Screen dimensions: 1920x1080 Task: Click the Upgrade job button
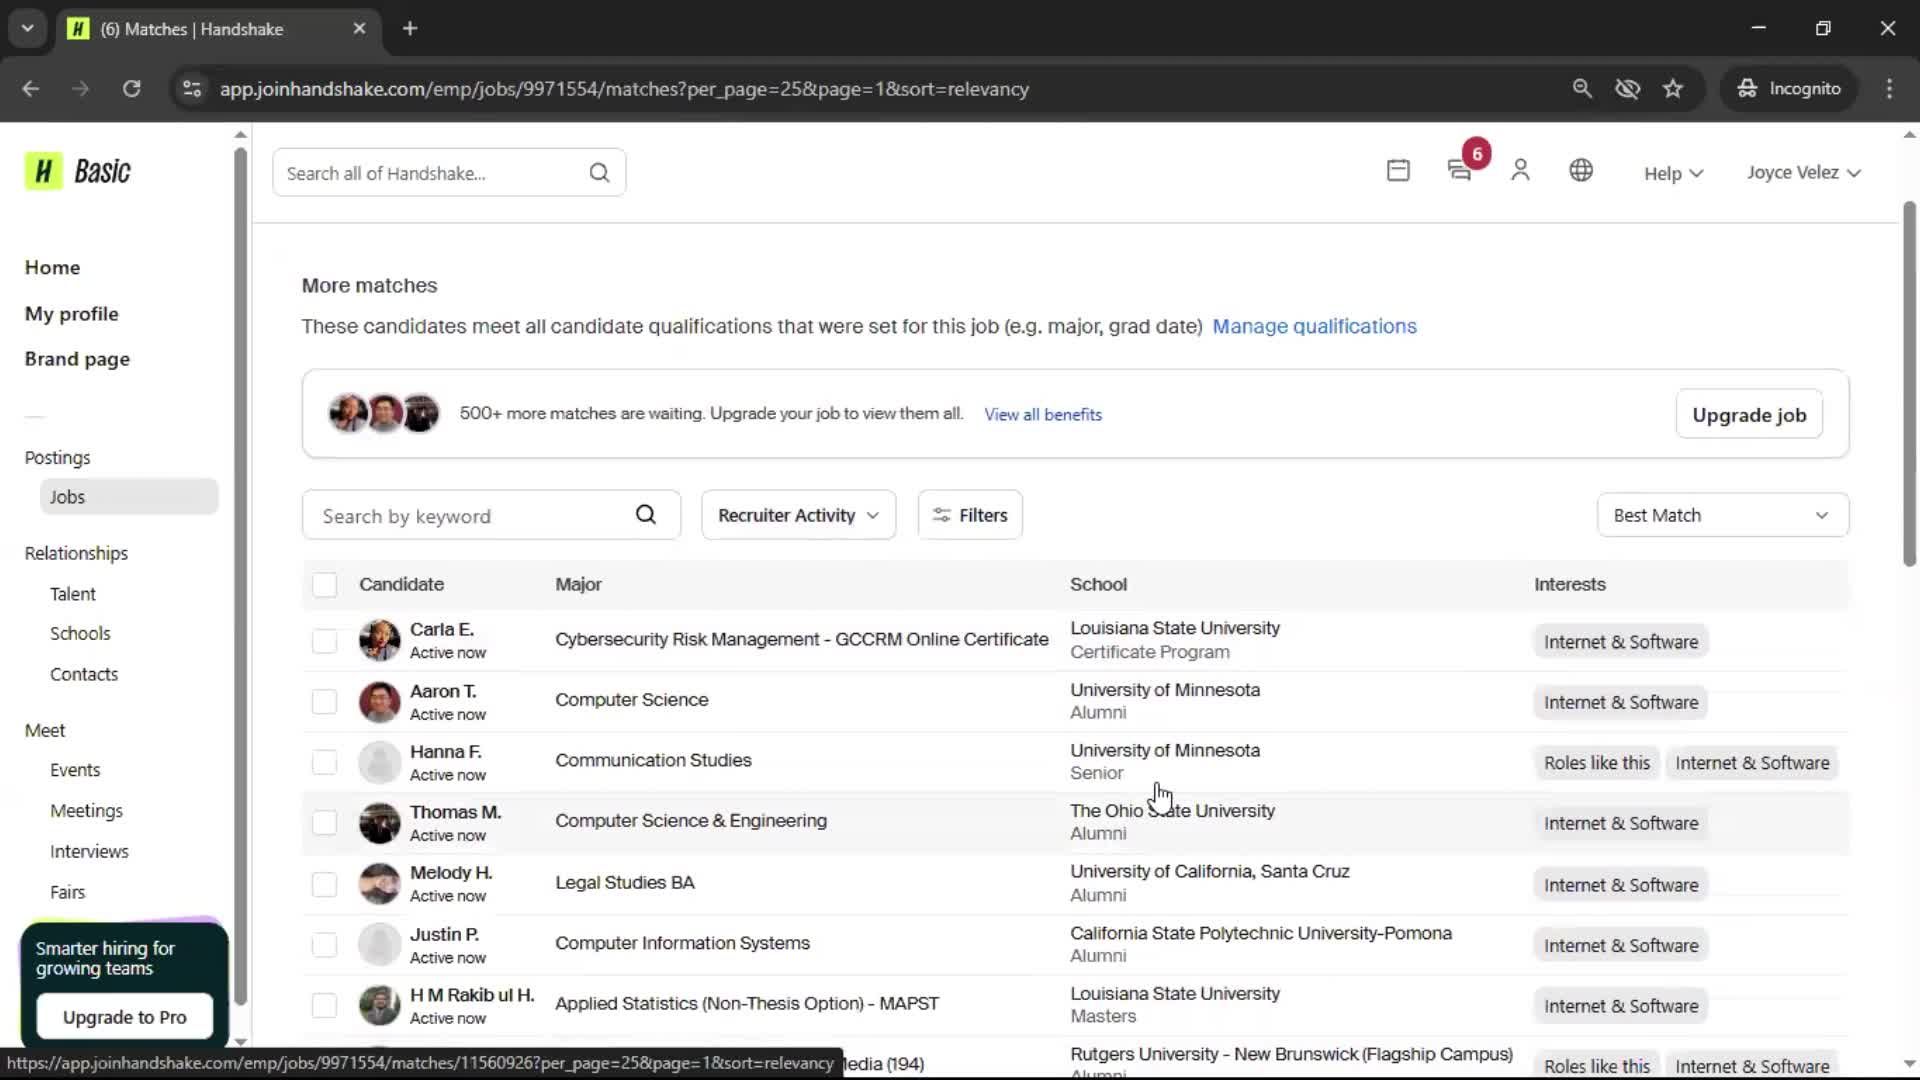[x=1749, y=415]
